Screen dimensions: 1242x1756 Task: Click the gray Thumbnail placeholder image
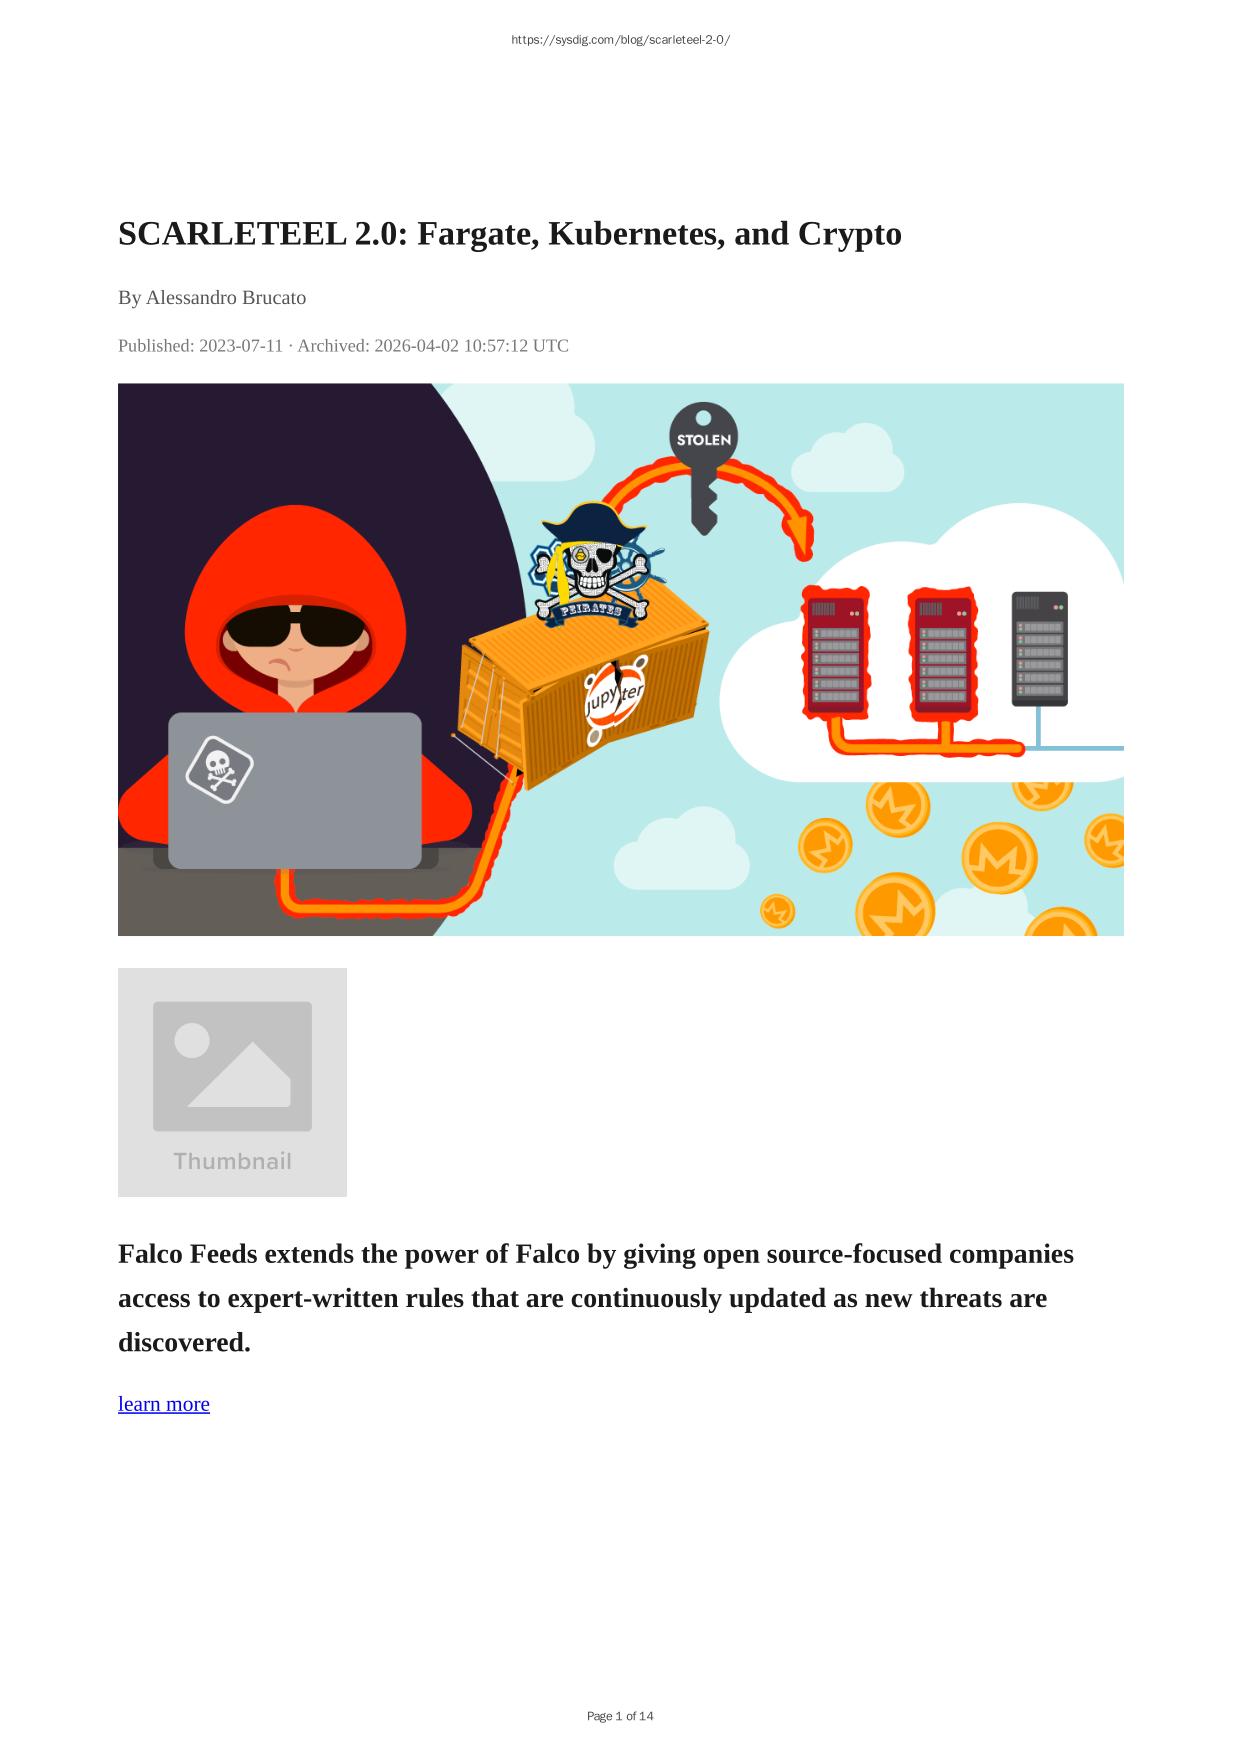[x=232, y=1082]
